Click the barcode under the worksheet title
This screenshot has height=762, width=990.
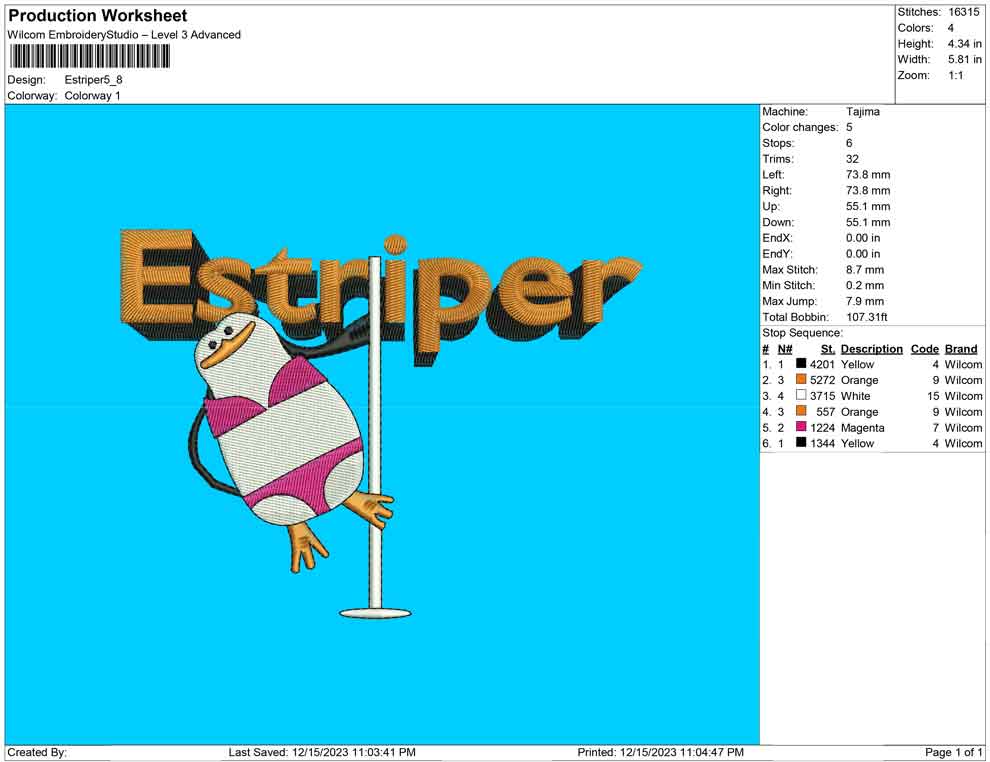[90, 57]
